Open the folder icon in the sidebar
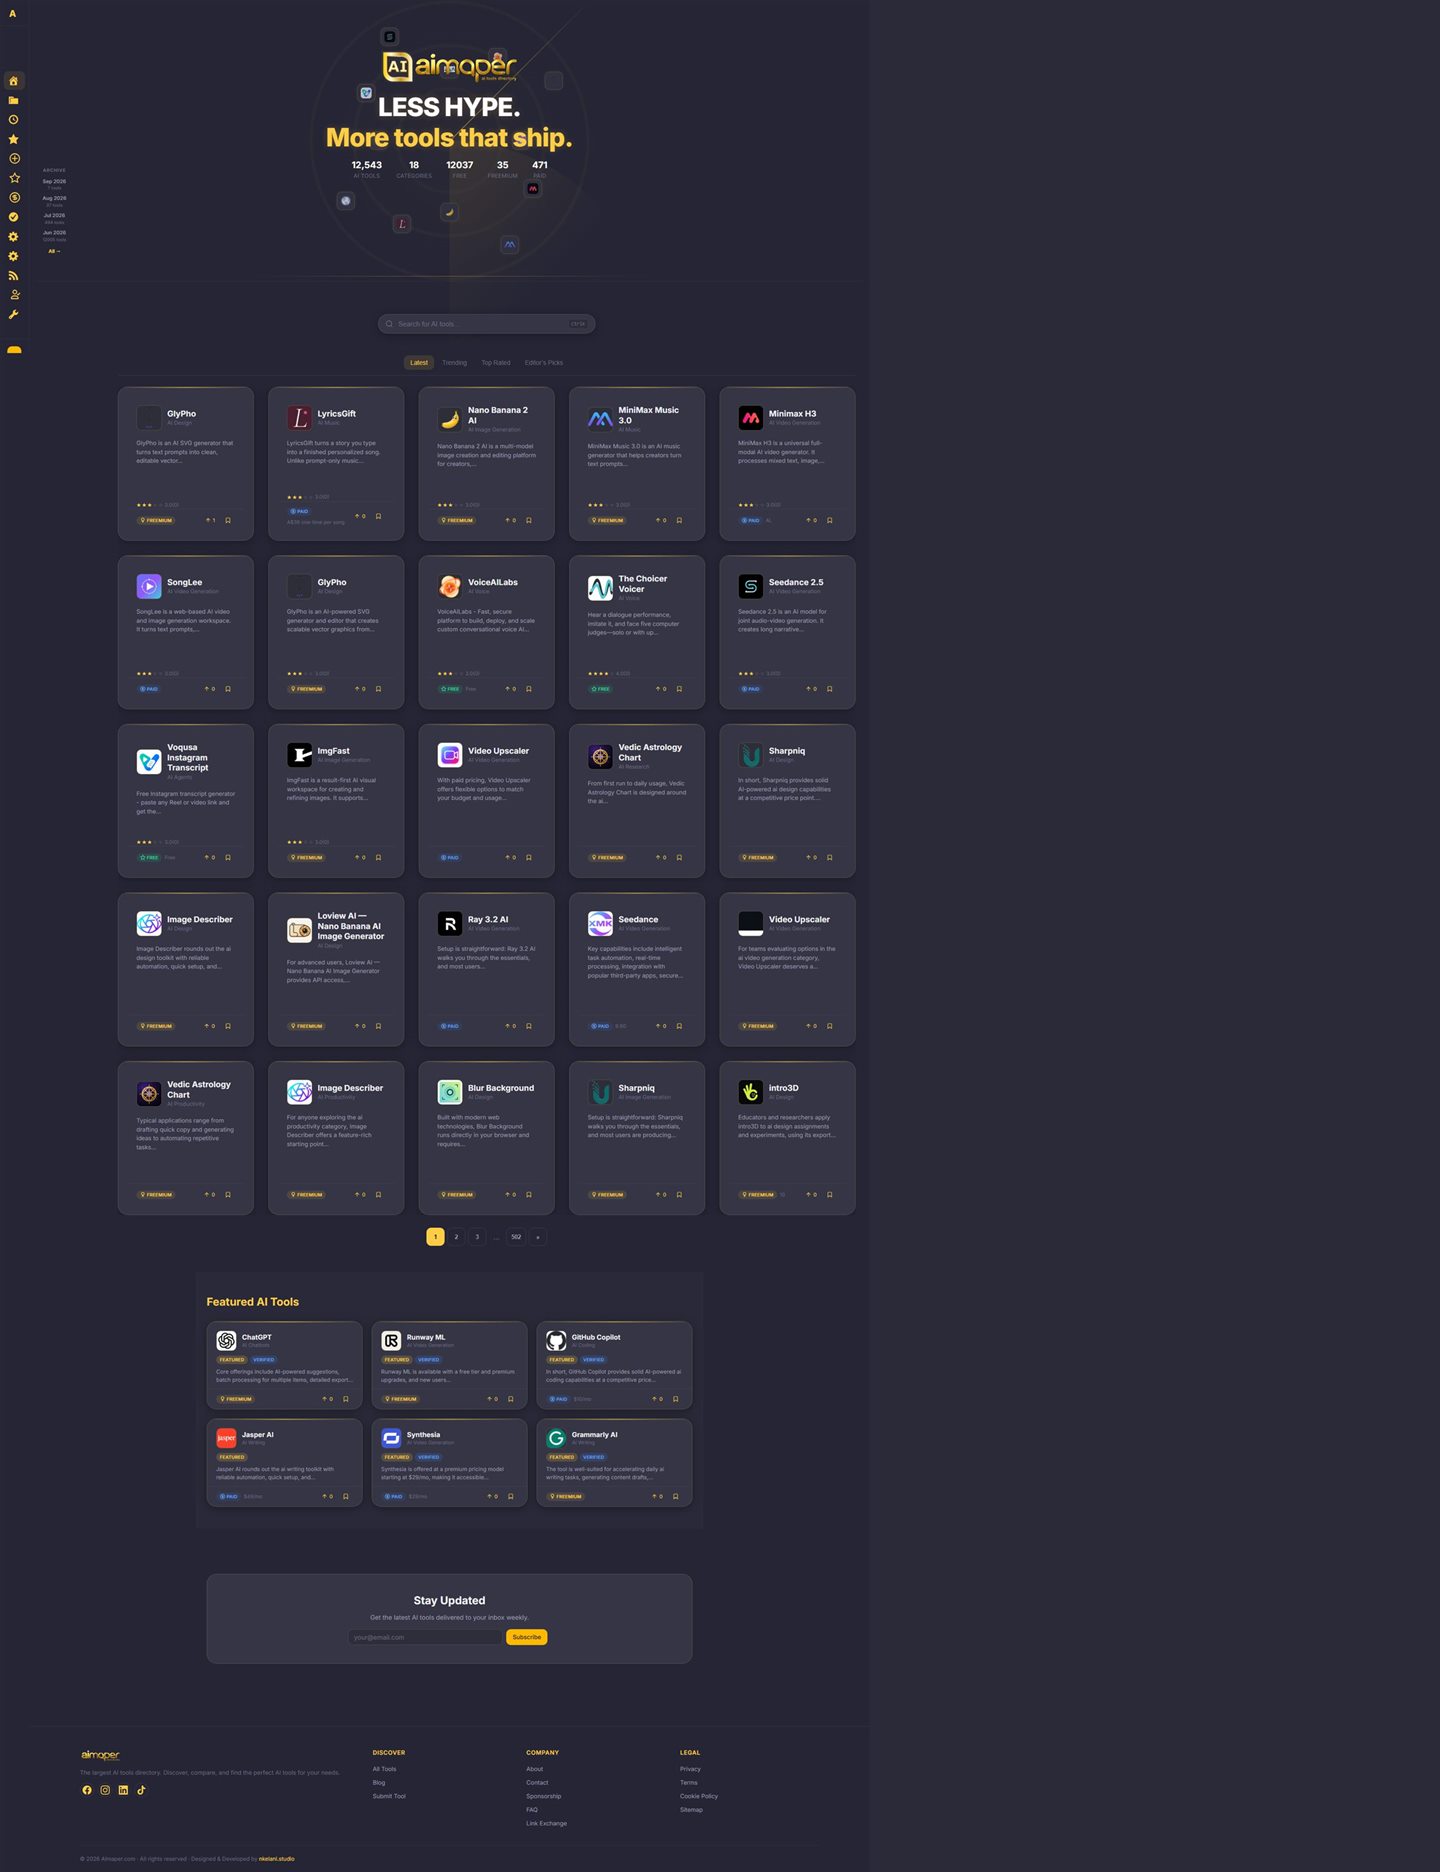Viewport: 1440px width, 1872px height. (13, 100)
